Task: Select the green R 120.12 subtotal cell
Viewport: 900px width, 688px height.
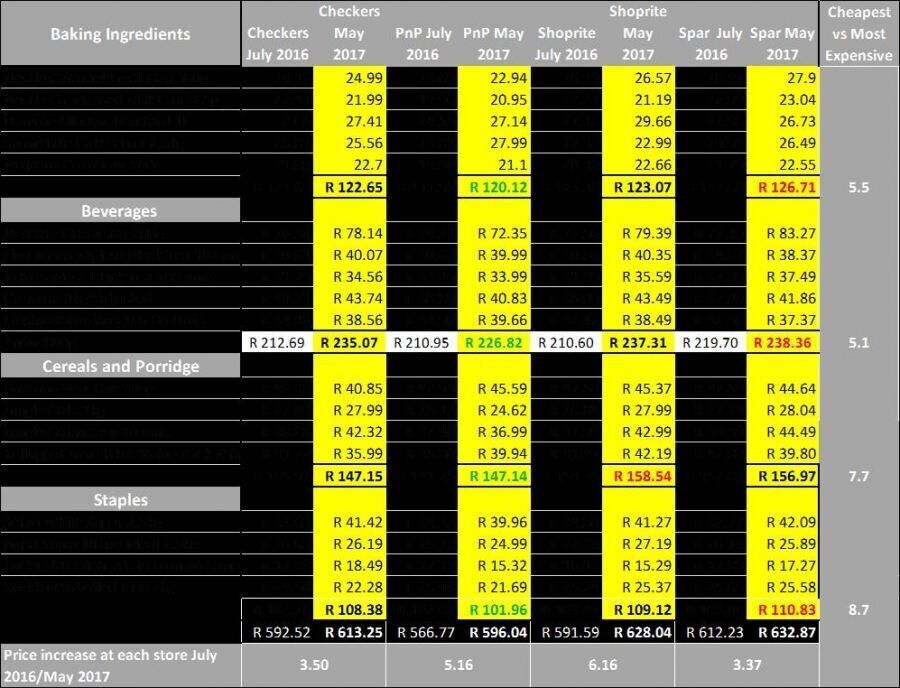Action: pos(494,187)
